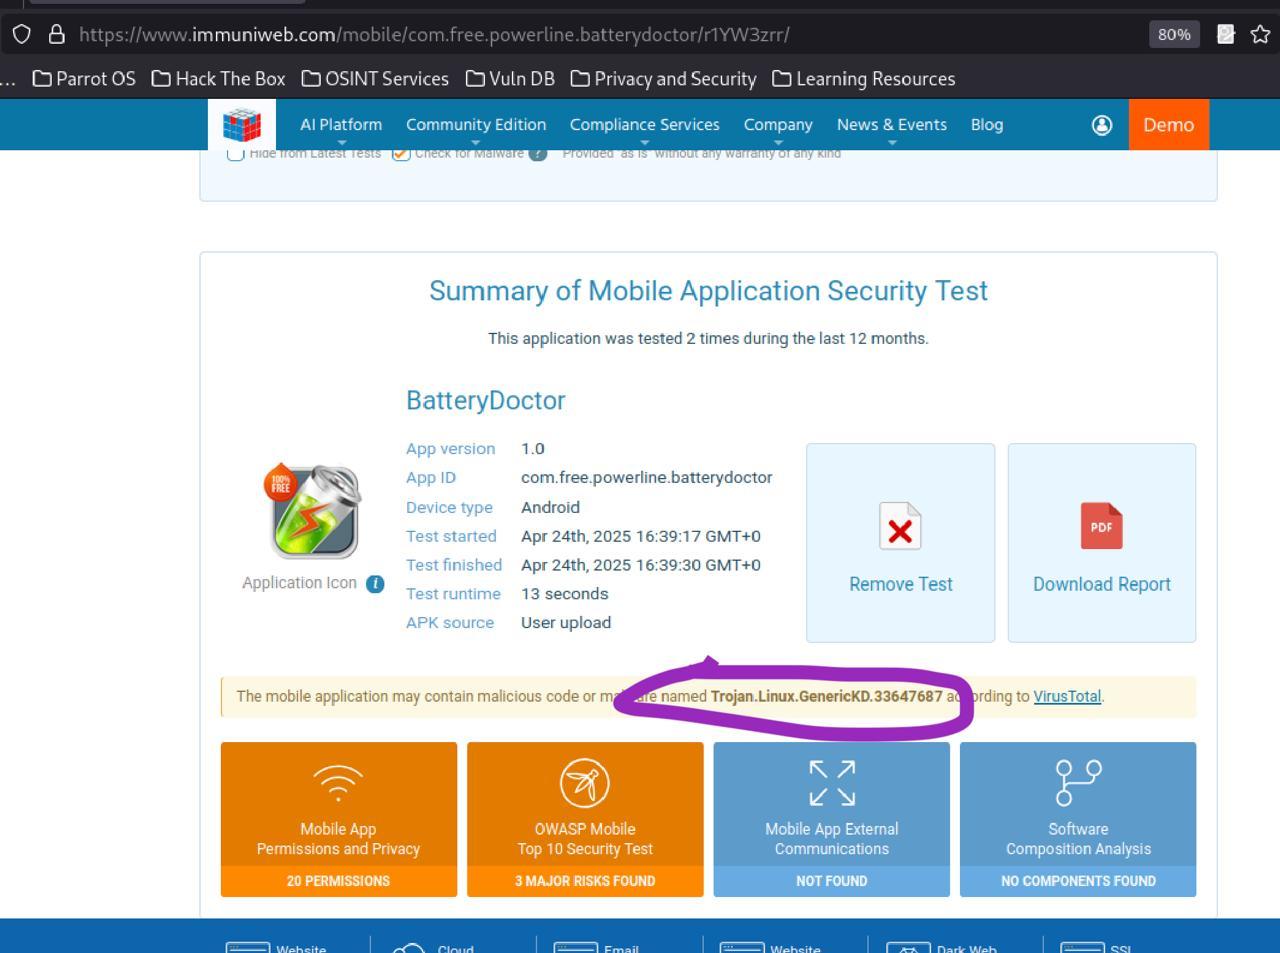Open the Privacy and Security bookmark folder
This screenshot has width=1280, height=953.
(664, 79)
